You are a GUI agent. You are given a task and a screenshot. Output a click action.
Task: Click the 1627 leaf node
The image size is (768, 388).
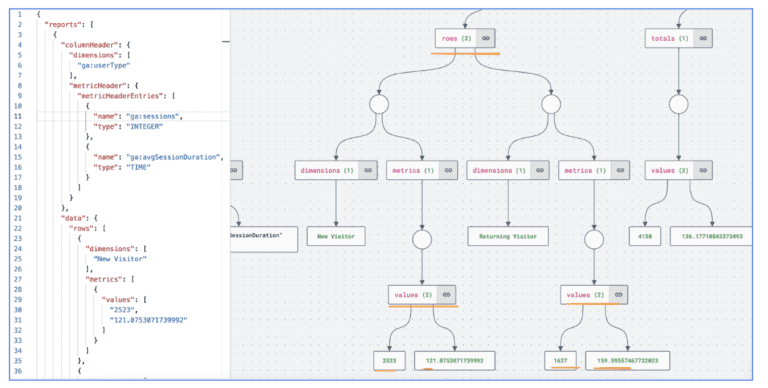pyautogui.click(x=560, y=361)
